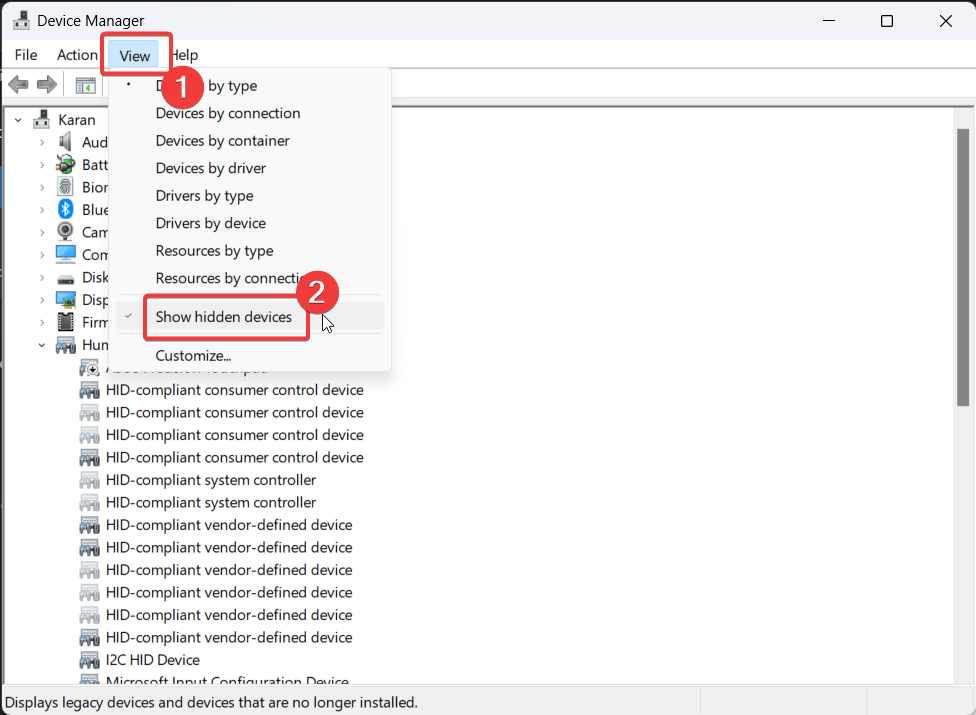Toggle Show hidden devices option
Image resolution: width=976 pixels, height=715 pixels.
[224, 317]
